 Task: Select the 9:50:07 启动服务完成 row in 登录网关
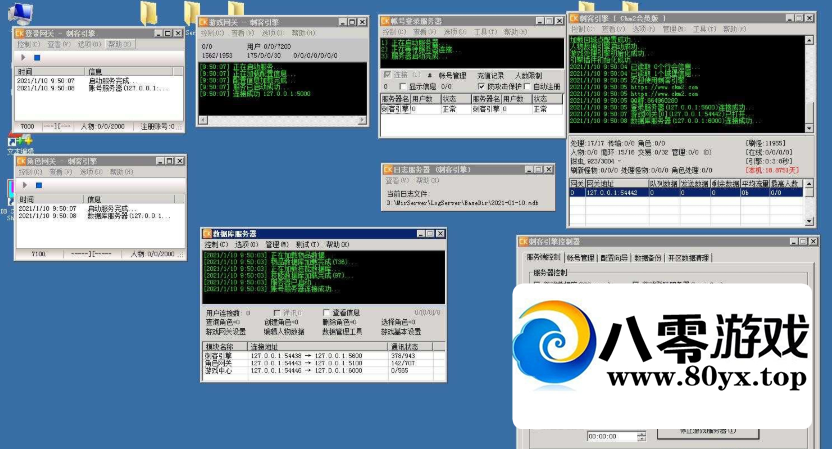point(99,81)
